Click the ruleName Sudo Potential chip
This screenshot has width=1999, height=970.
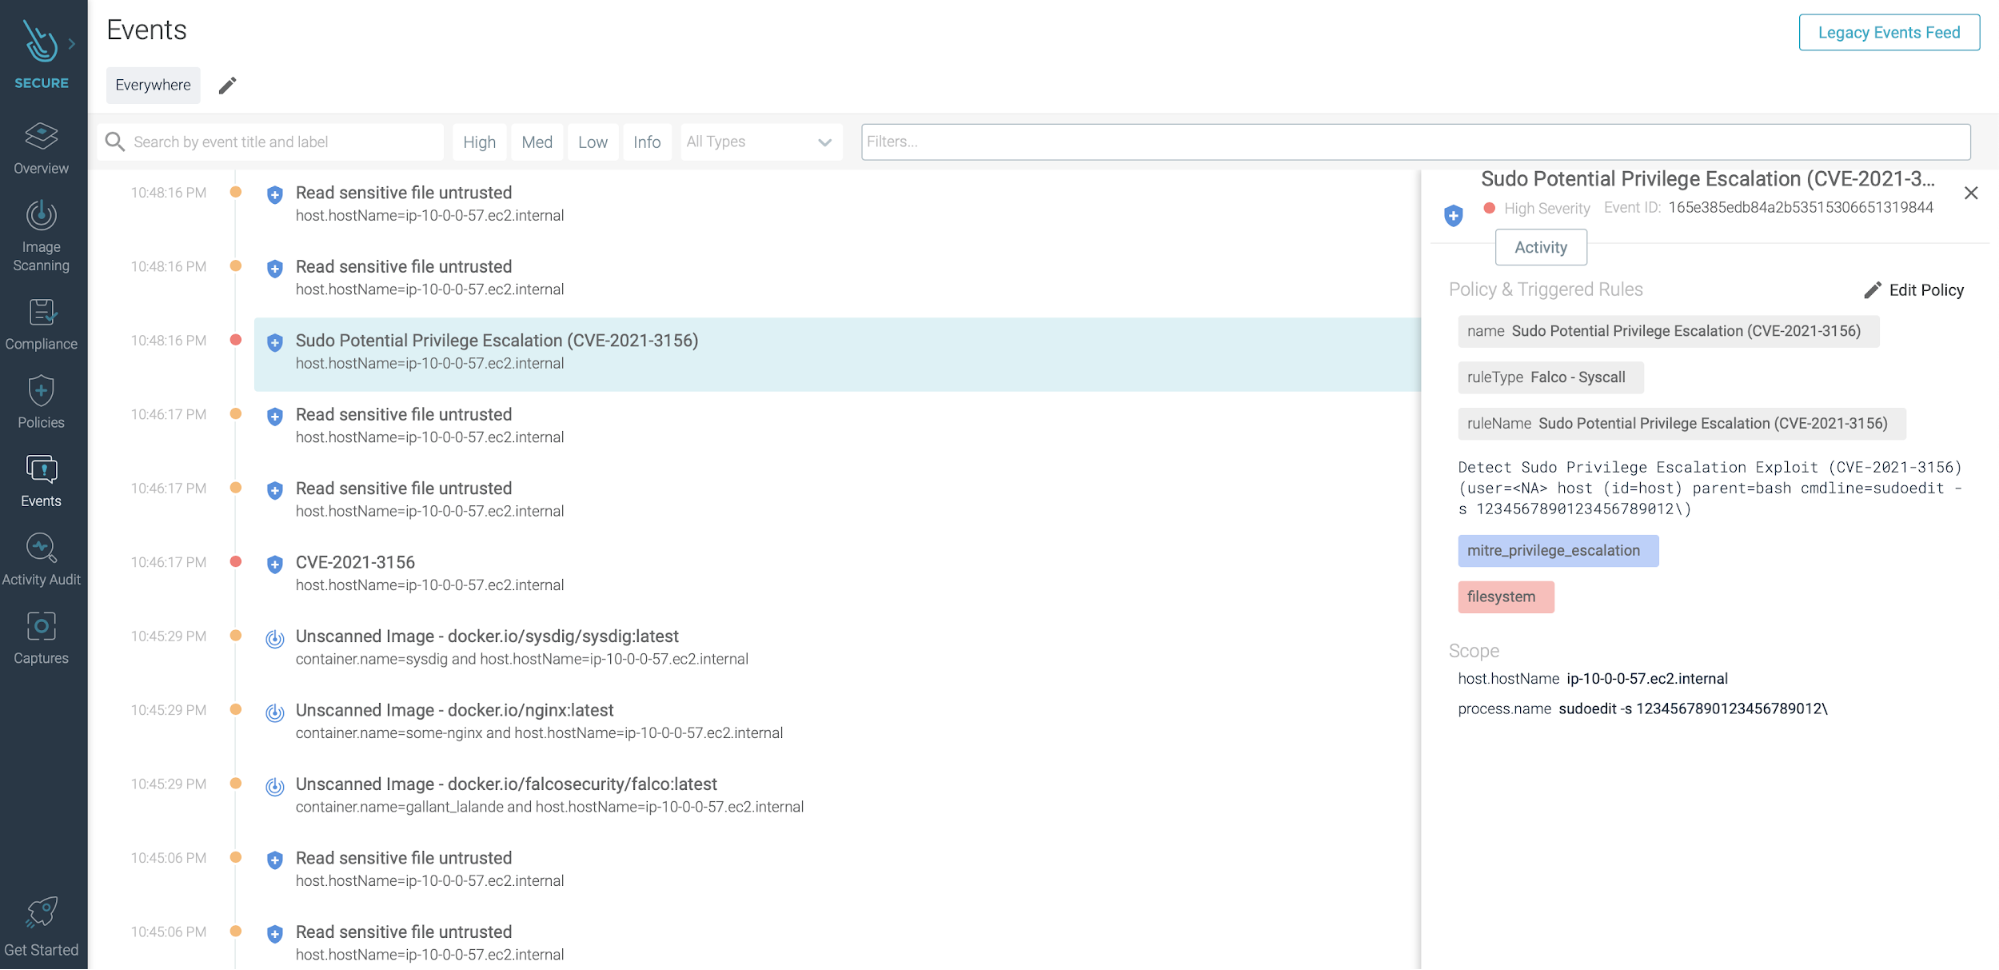pyautogui.click(x=1681, y=423)
